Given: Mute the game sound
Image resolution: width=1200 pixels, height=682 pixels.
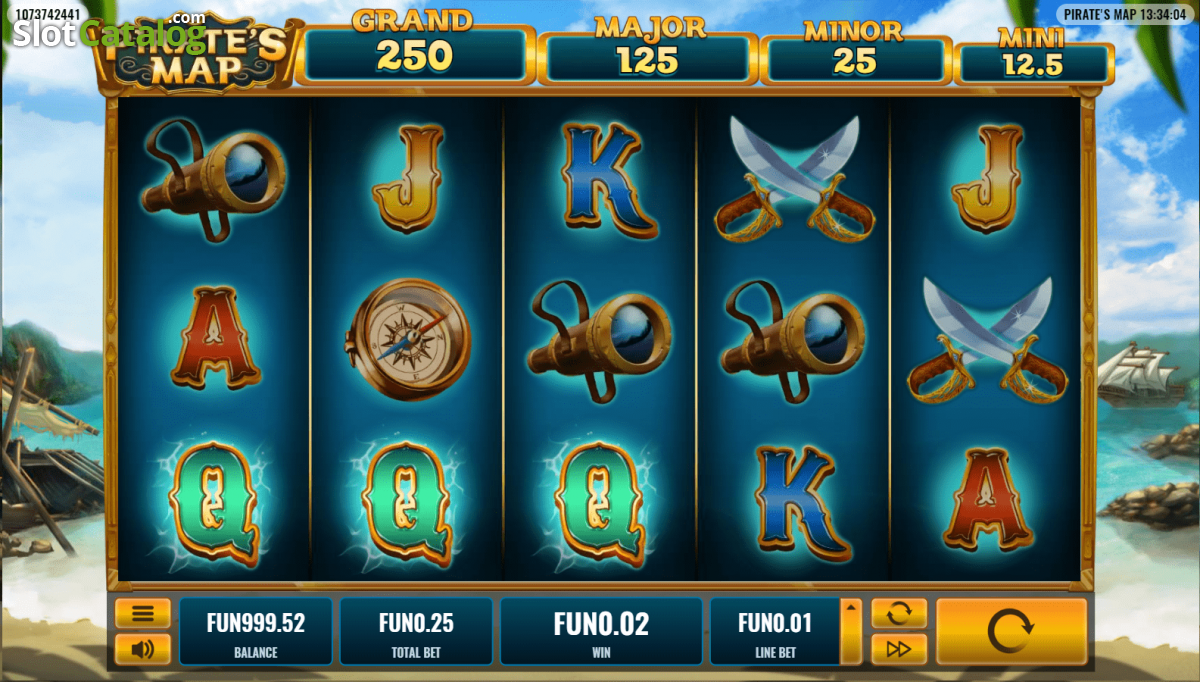Looking at the screenshot, I should [x=142, y=649].
